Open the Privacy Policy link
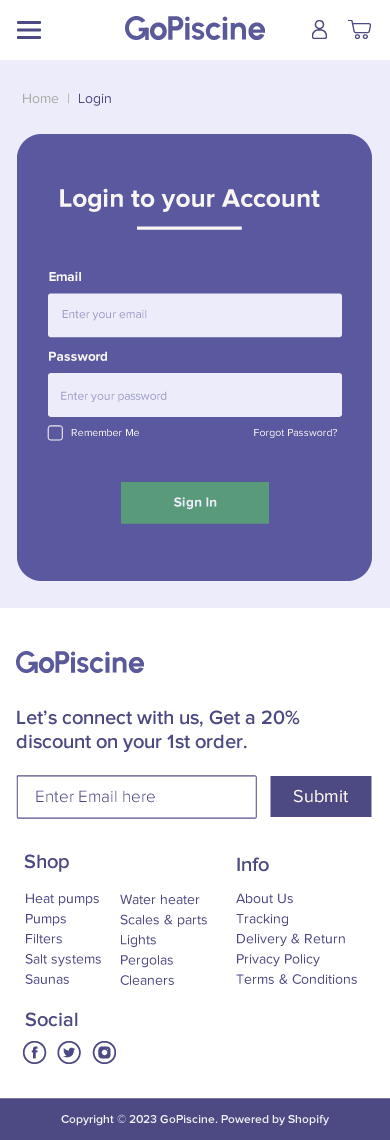The image size is (390, 1140). pyautogui.click(x=278, y=959)
